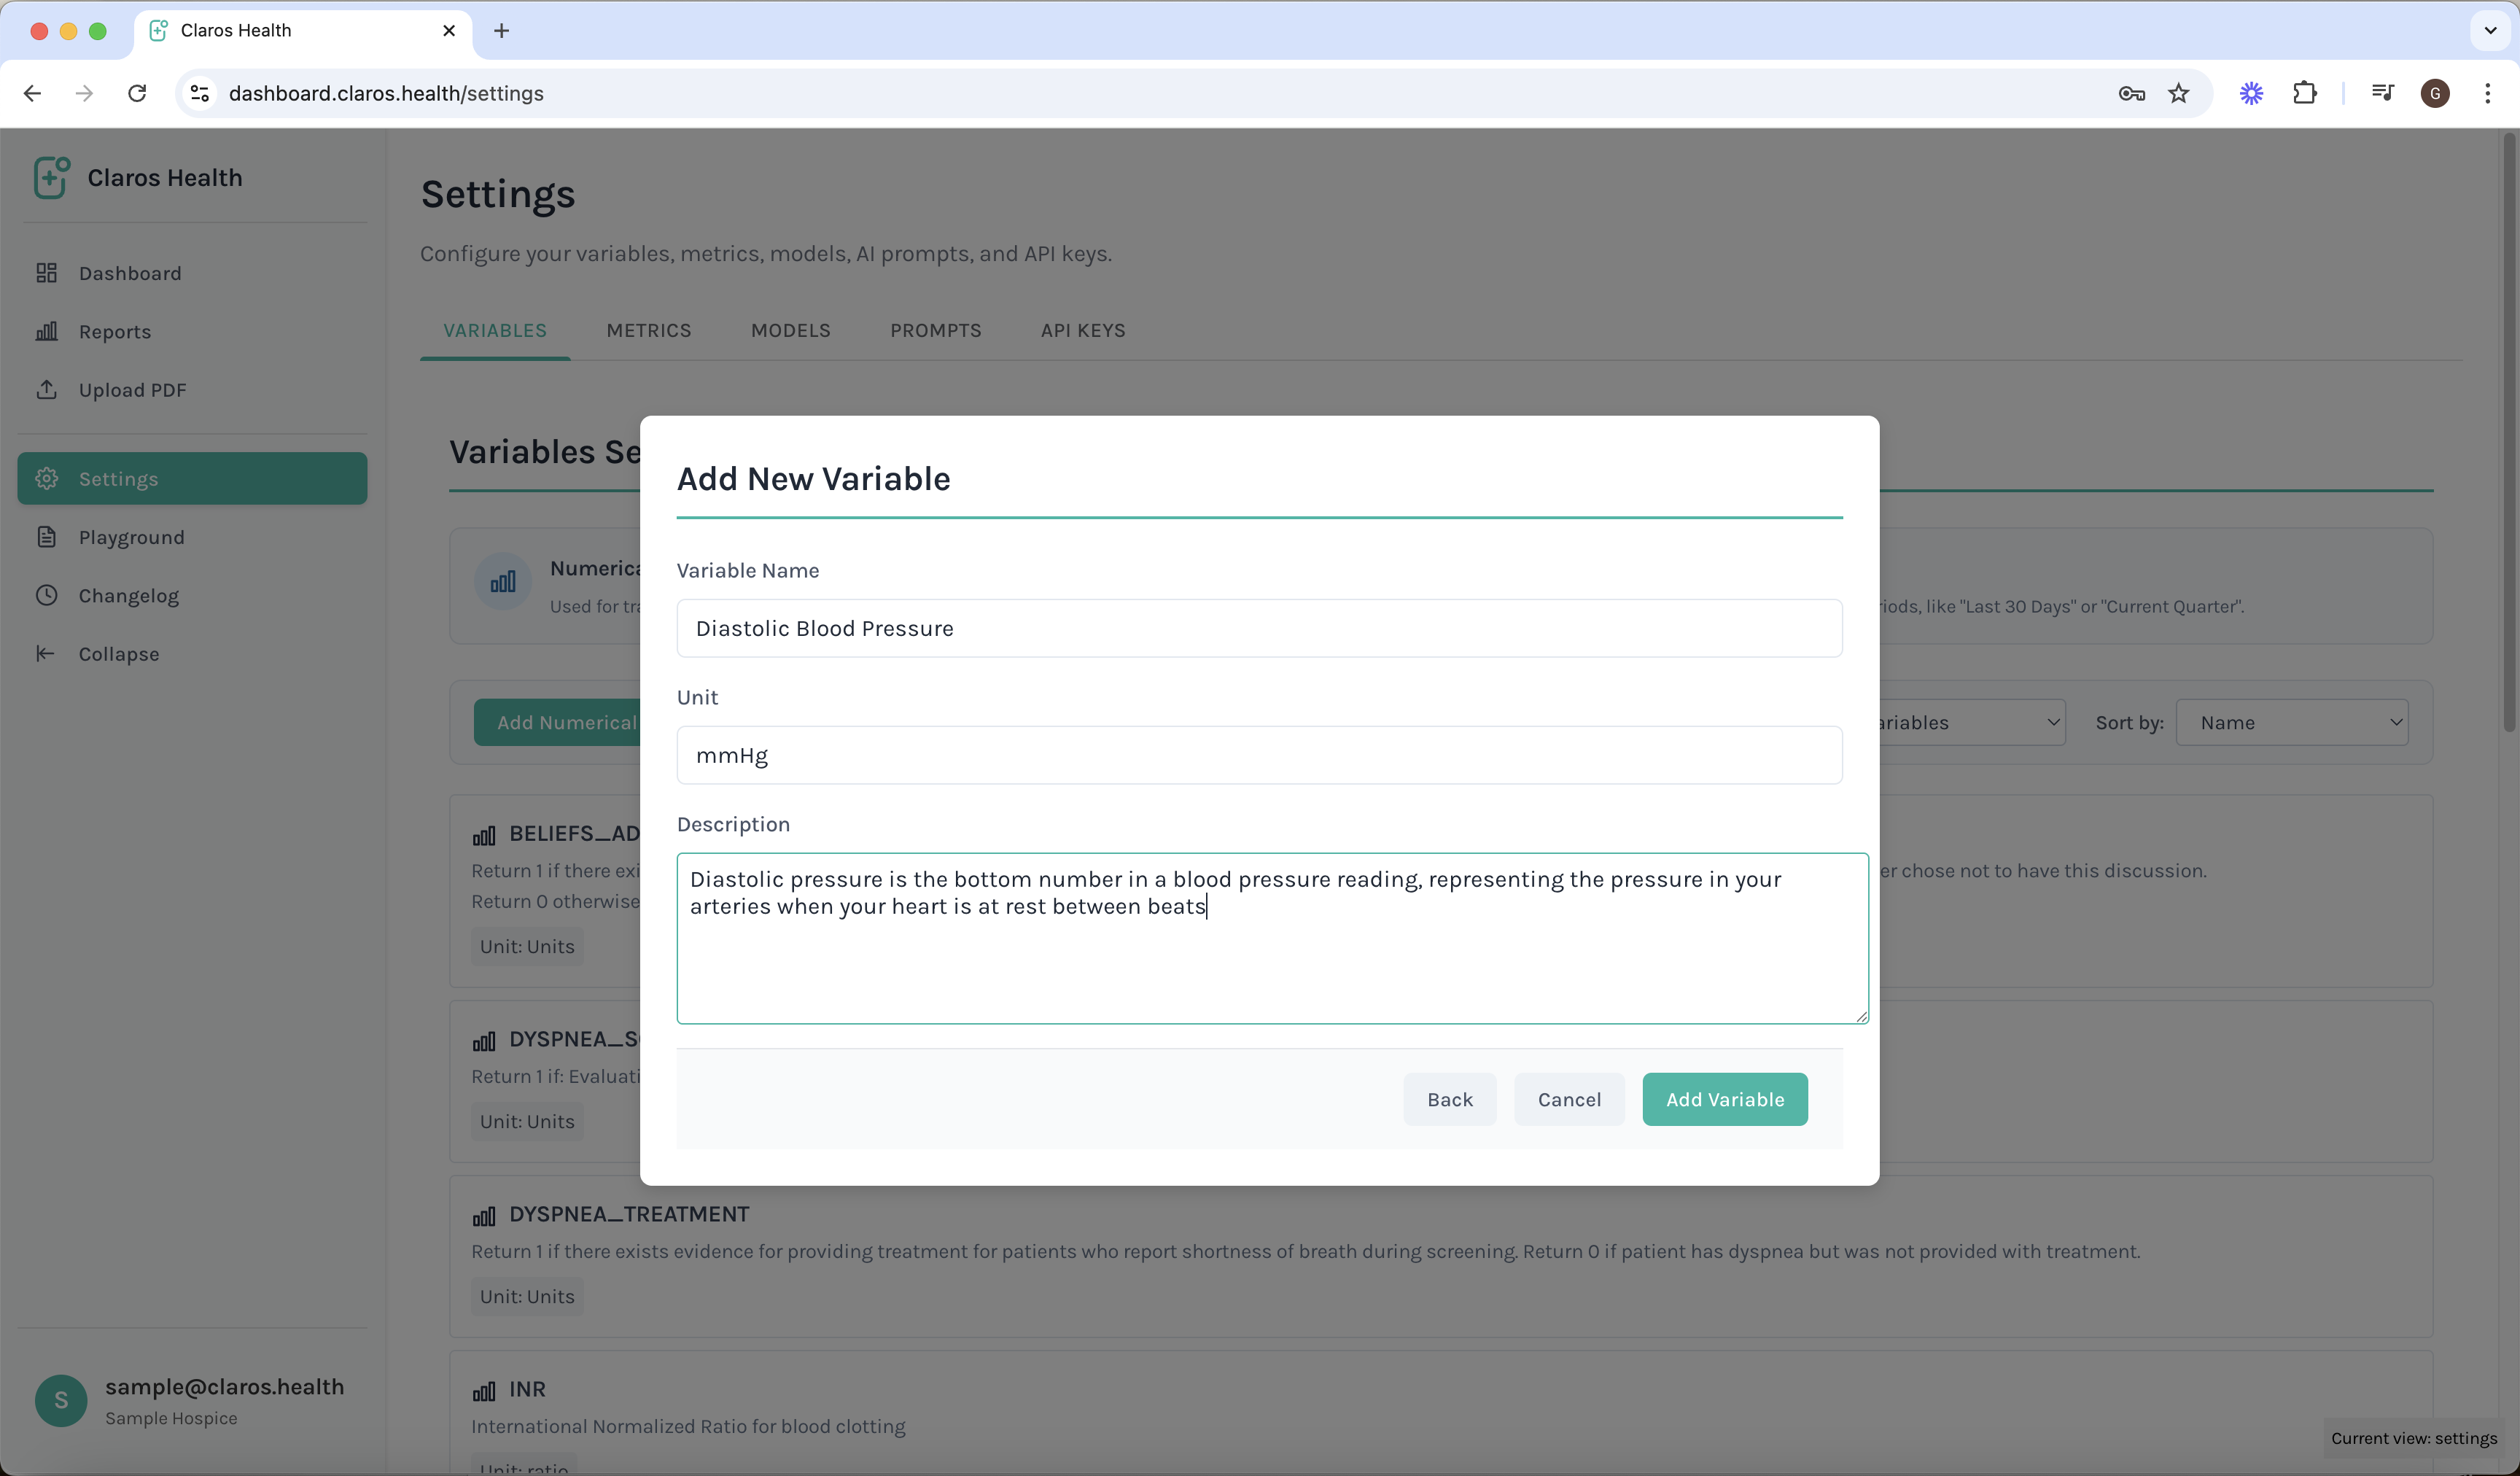Select Reports in the sidebar
2520x1476 pixels.
click(115, 332)
